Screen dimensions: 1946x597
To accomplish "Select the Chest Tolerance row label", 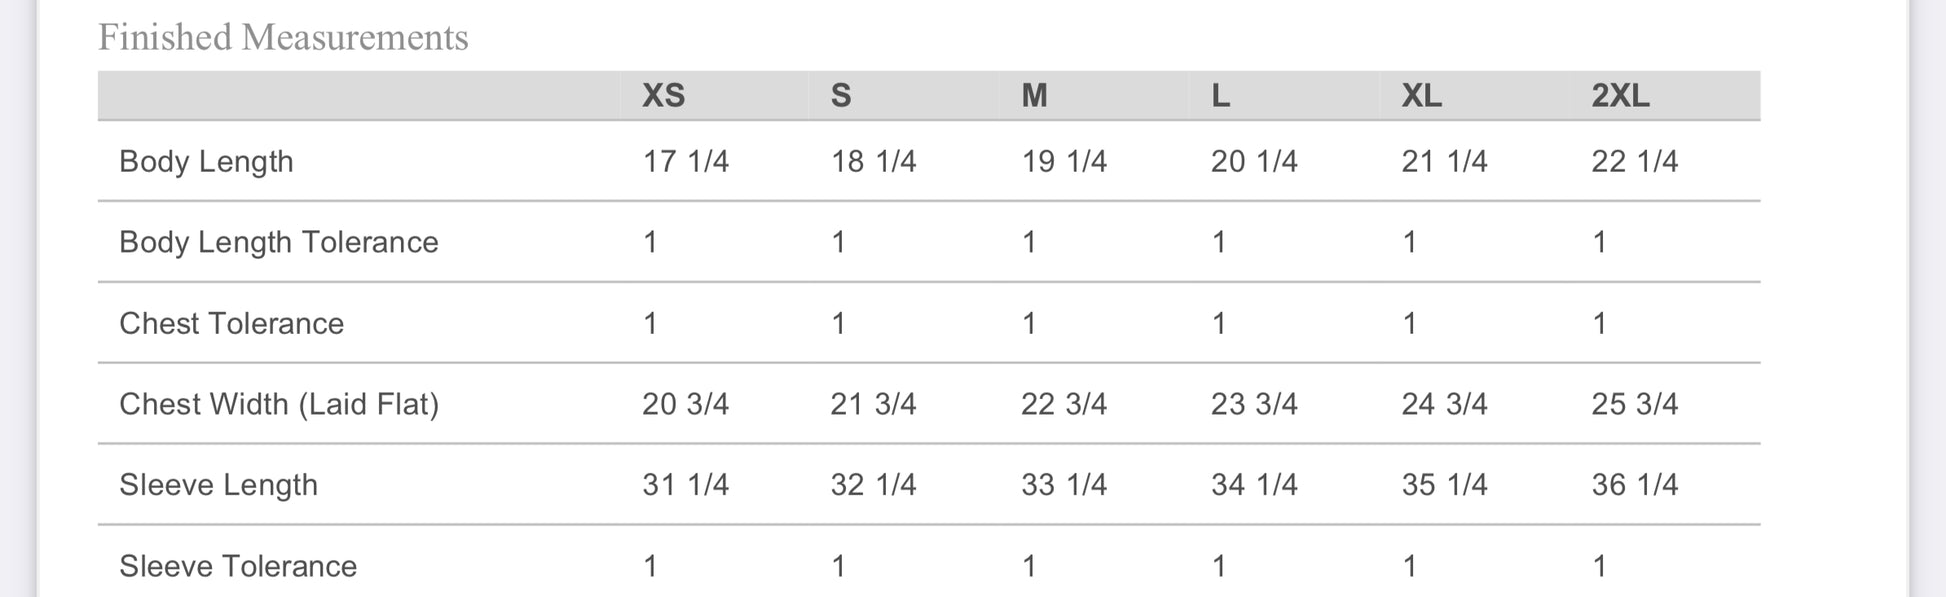I will pos(231,324).
